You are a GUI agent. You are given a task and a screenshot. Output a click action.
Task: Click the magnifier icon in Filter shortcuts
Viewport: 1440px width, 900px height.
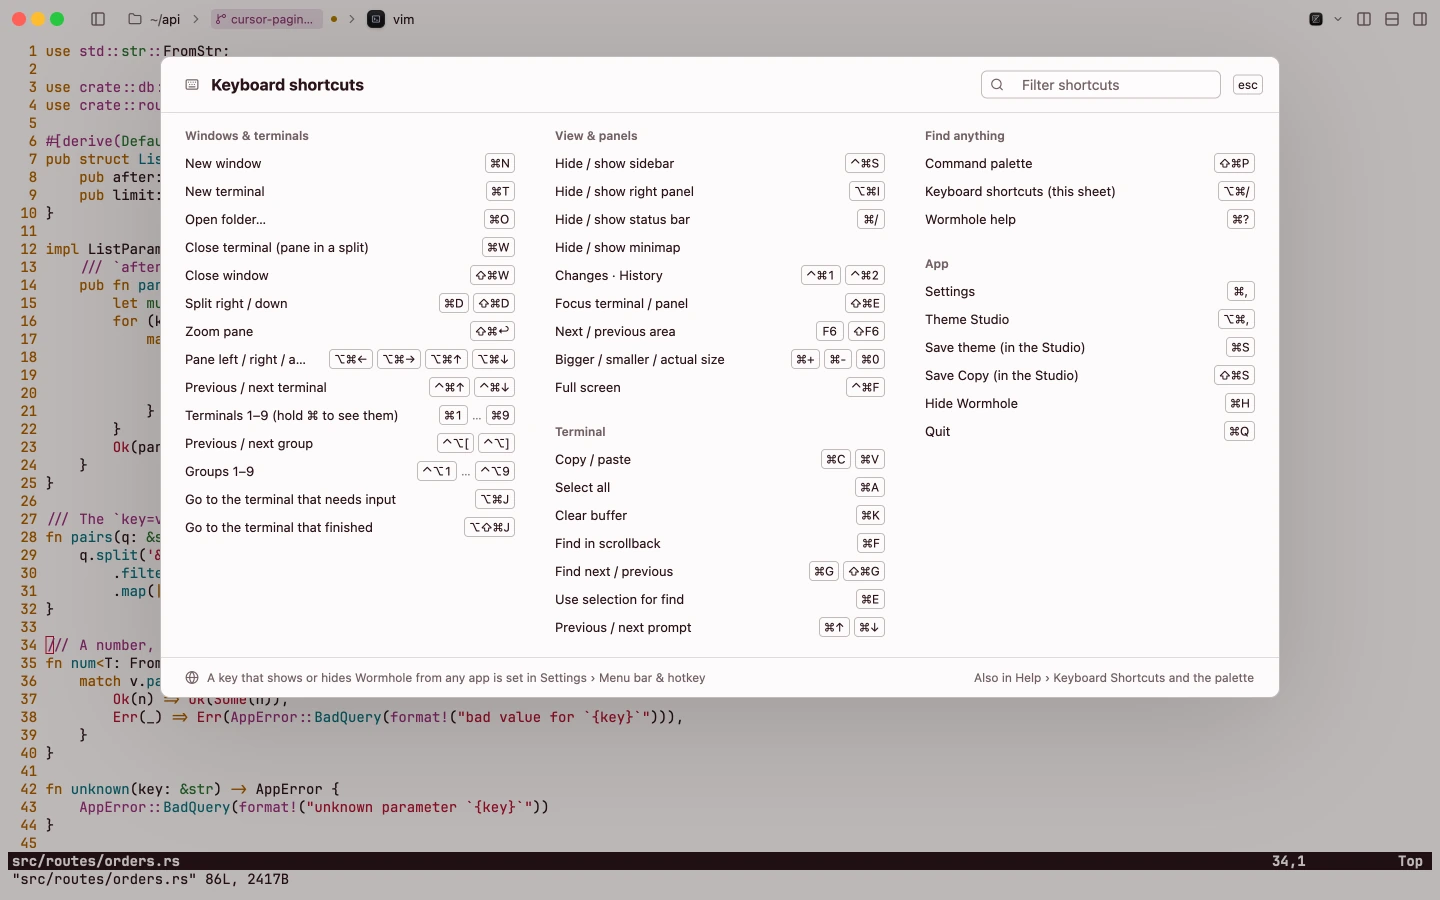(997, 85)
